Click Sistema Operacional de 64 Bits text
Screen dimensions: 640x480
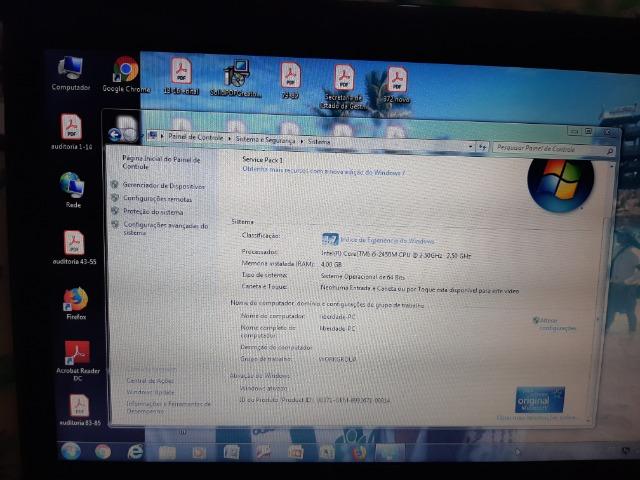pos(362,276)
